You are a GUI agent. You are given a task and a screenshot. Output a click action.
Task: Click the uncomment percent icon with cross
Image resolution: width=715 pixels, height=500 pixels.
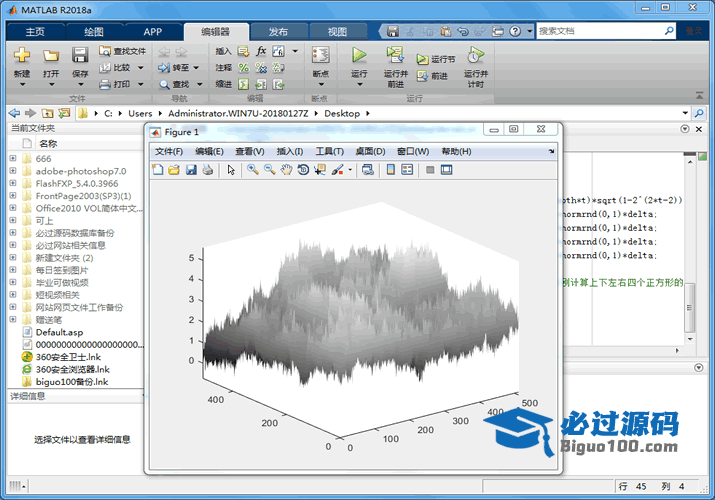(x=261, y=68)
